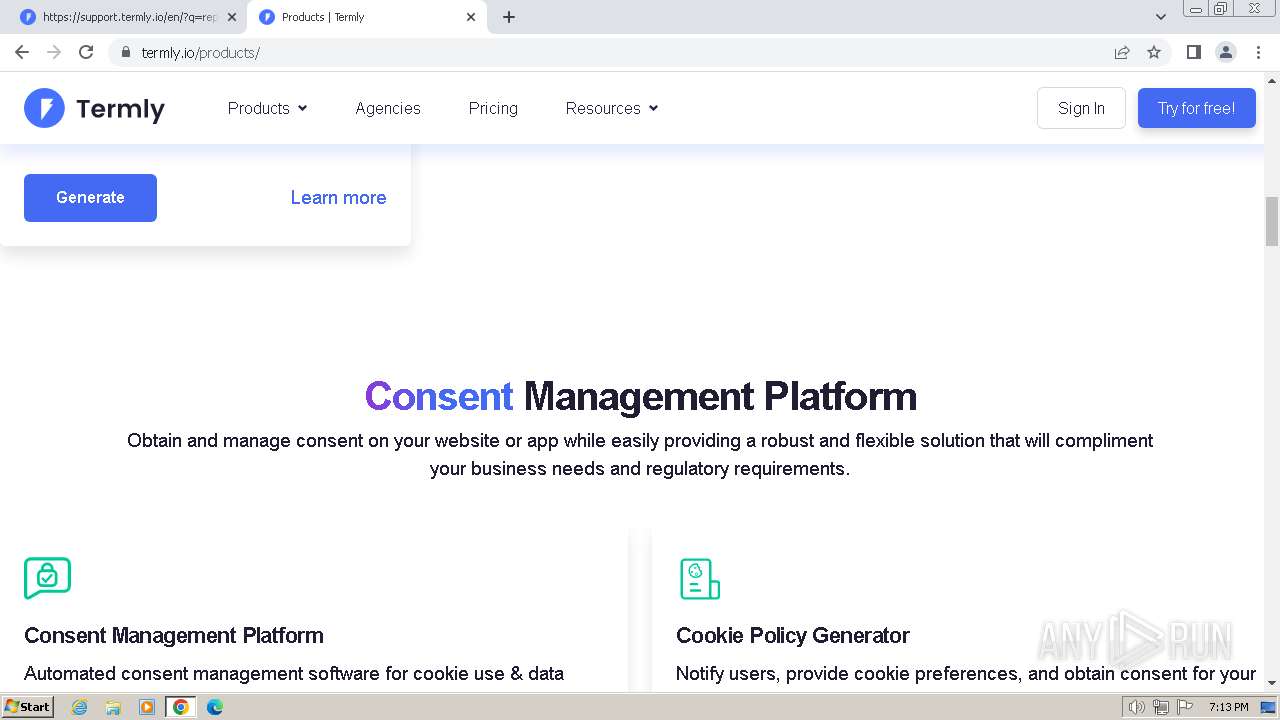Open the Windows Start menu

click(x=28, y=707)
